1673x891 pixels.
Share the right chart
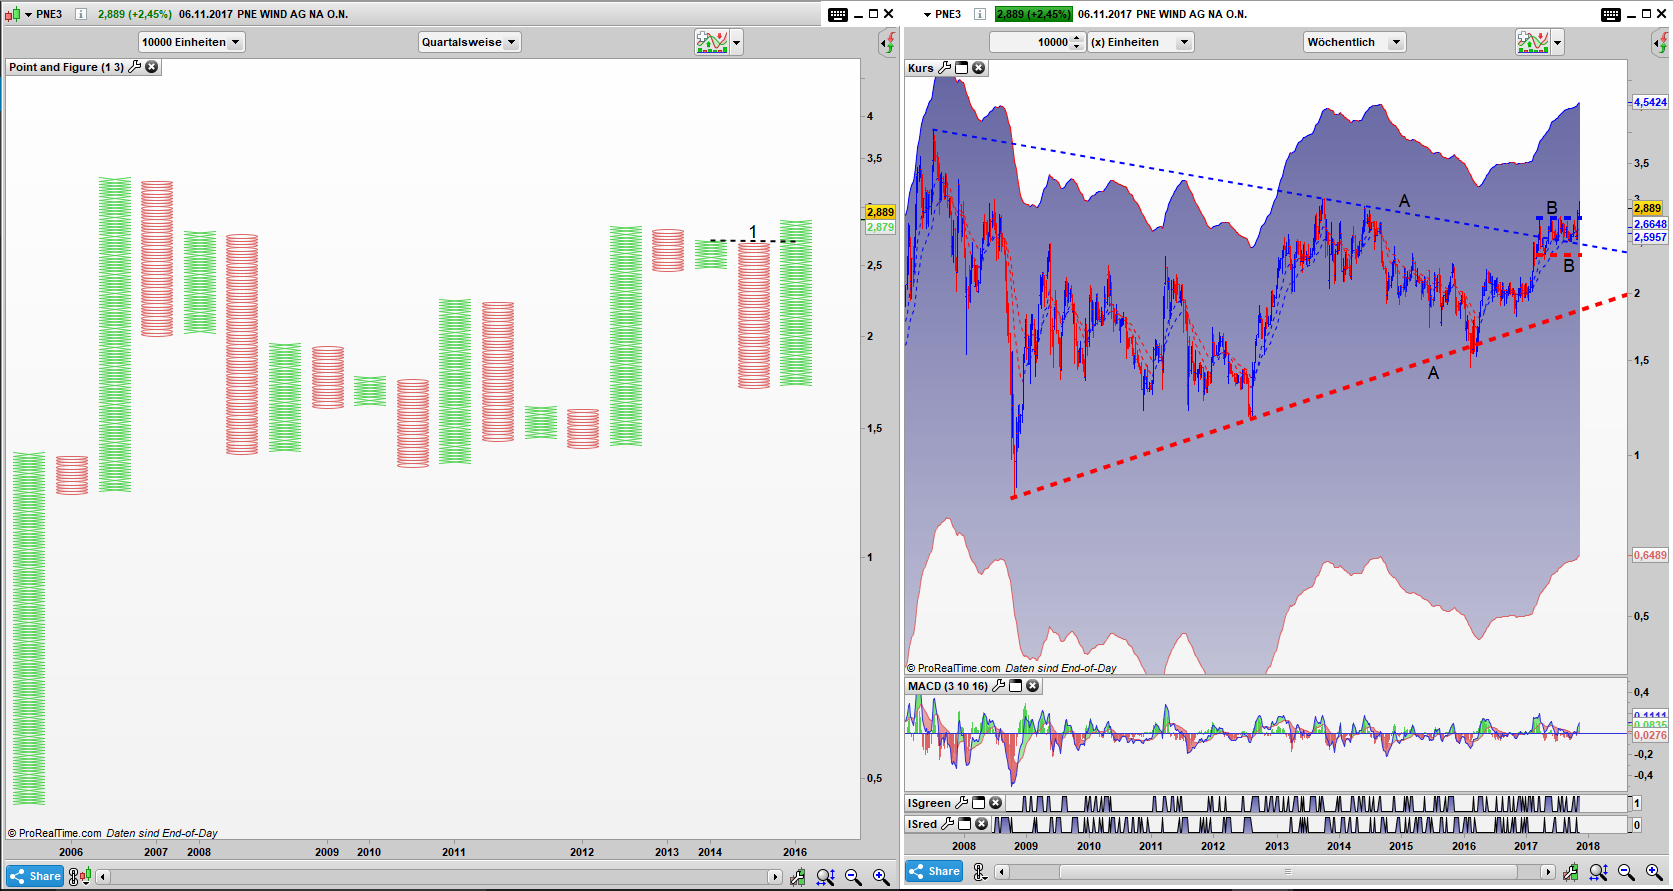tap(934, 871)
